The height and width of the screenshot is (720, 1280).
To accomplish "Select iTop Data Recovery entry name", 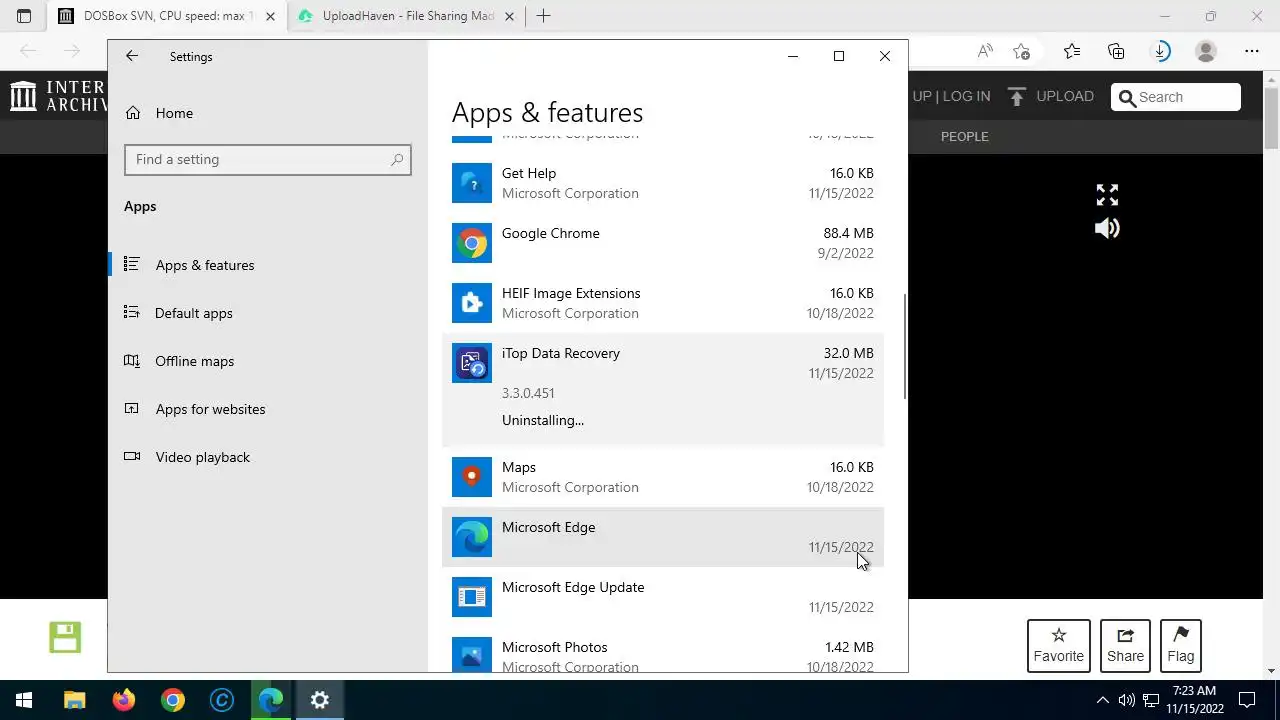I will [x=561, y=353].
